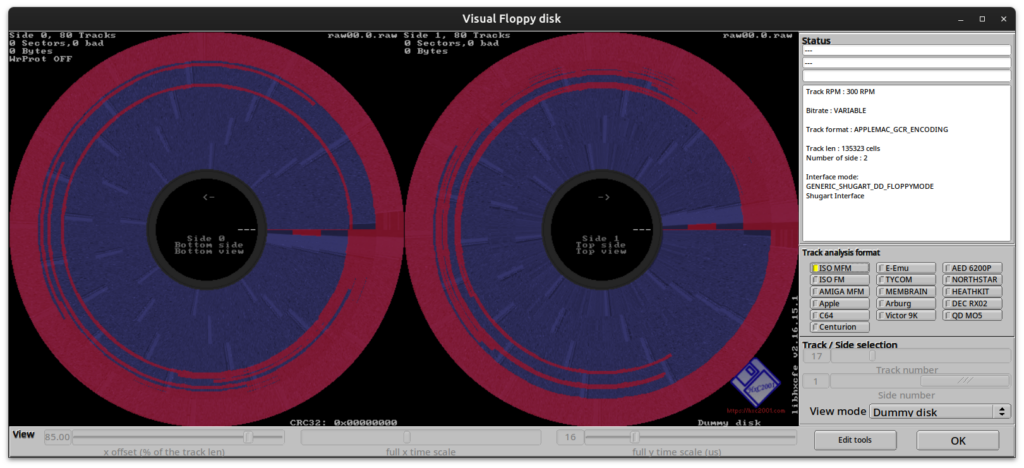Viewport: 1024px width, 468px height.
Task: Click the hxc2001.com link
Action: 754,411
